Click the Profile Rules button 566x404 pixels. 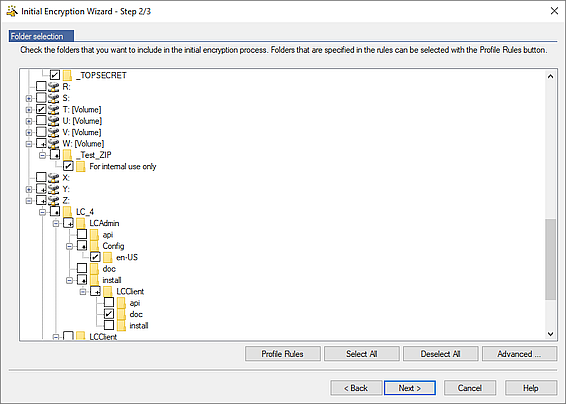pyautogui.click(x=283, y=354)
